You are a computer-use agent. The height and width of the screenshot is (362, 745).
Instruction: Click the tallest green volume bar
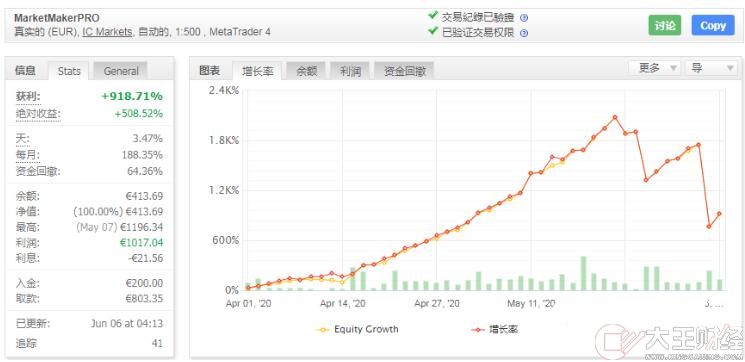[x=583, y=273]
